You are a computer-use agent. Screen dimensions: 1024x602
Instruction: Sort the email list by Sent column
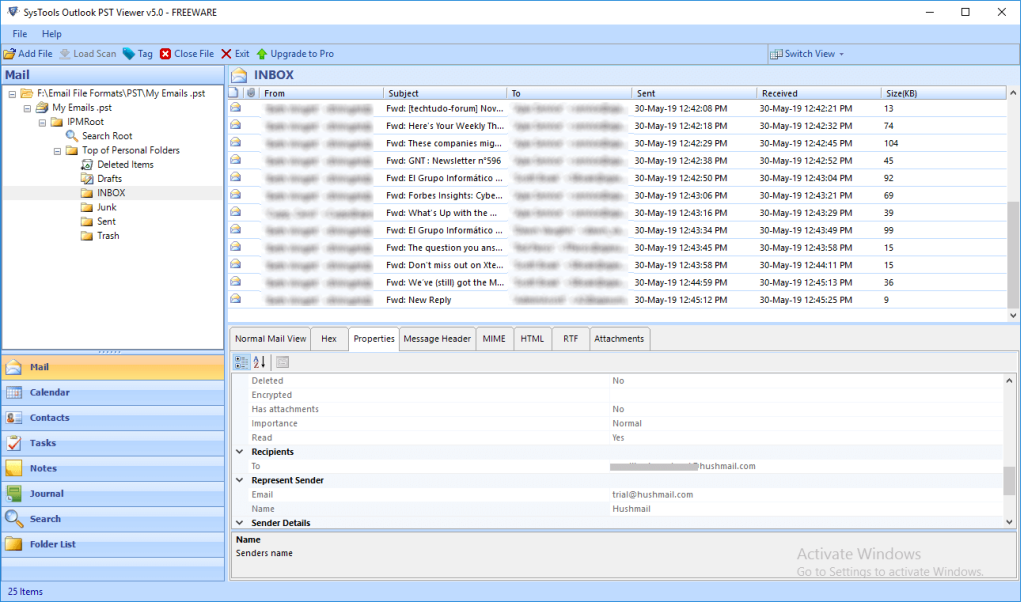[x=694, y=93]
